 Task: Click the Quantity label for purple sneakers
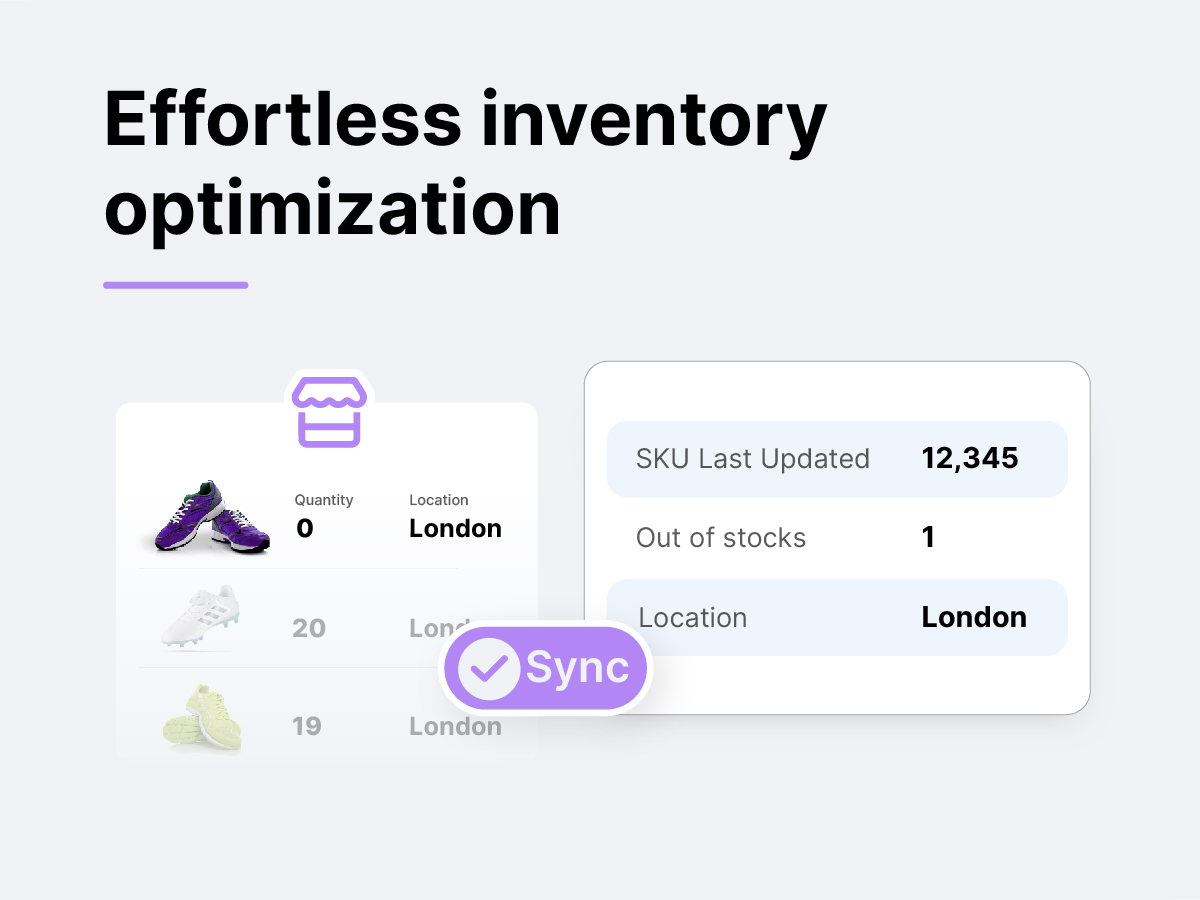(x=324, y=500)
